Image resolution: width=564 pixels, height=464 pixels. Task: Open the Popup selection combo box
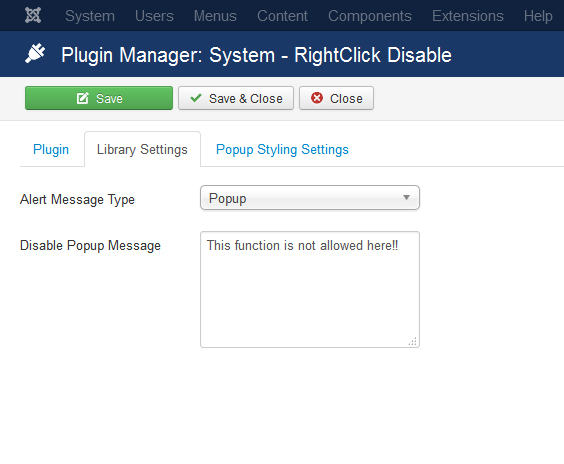click(x=310, y=197)
